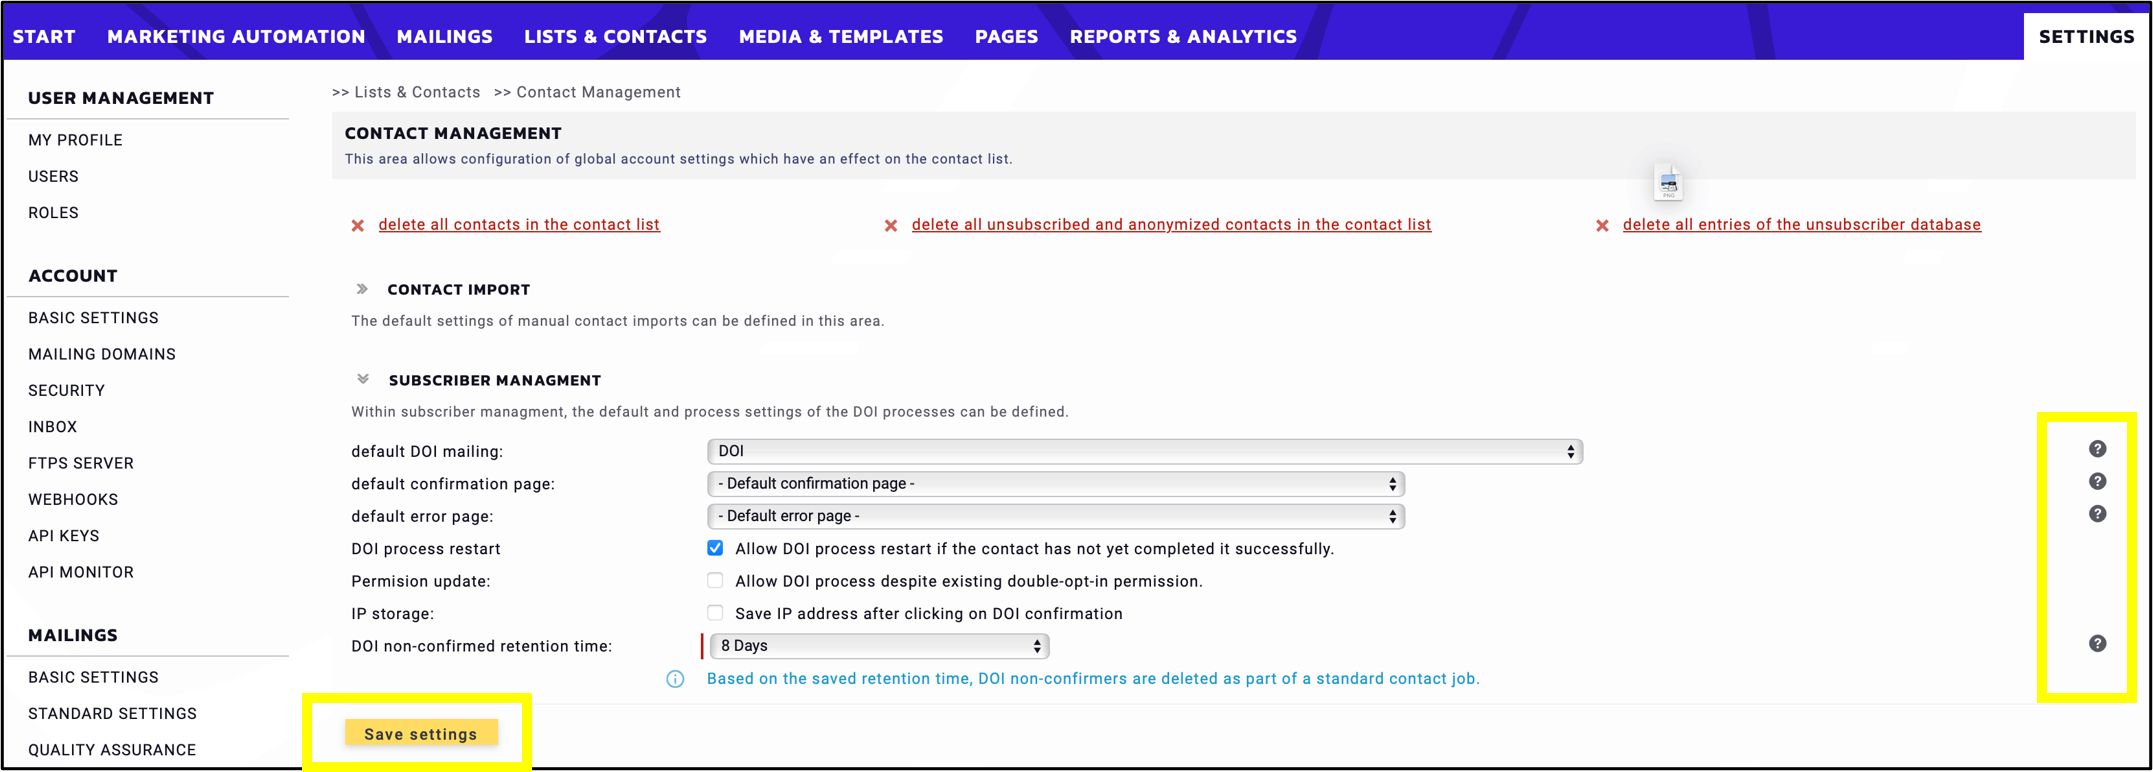
Task: Open Mailing Domains in sidebar
Action: pos(102,354)
